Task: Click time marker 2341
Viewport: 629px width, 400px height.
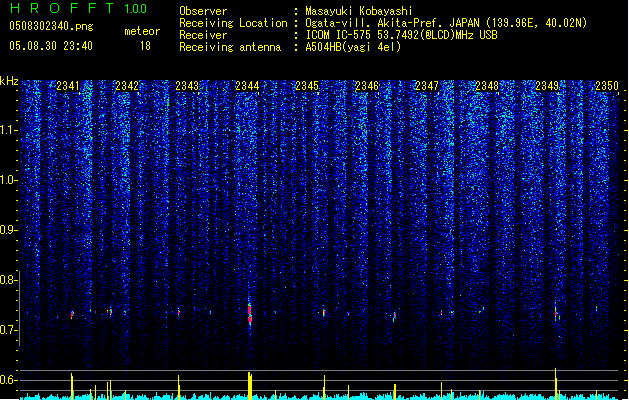Action: pyautogui.click(x=68, y=86)
